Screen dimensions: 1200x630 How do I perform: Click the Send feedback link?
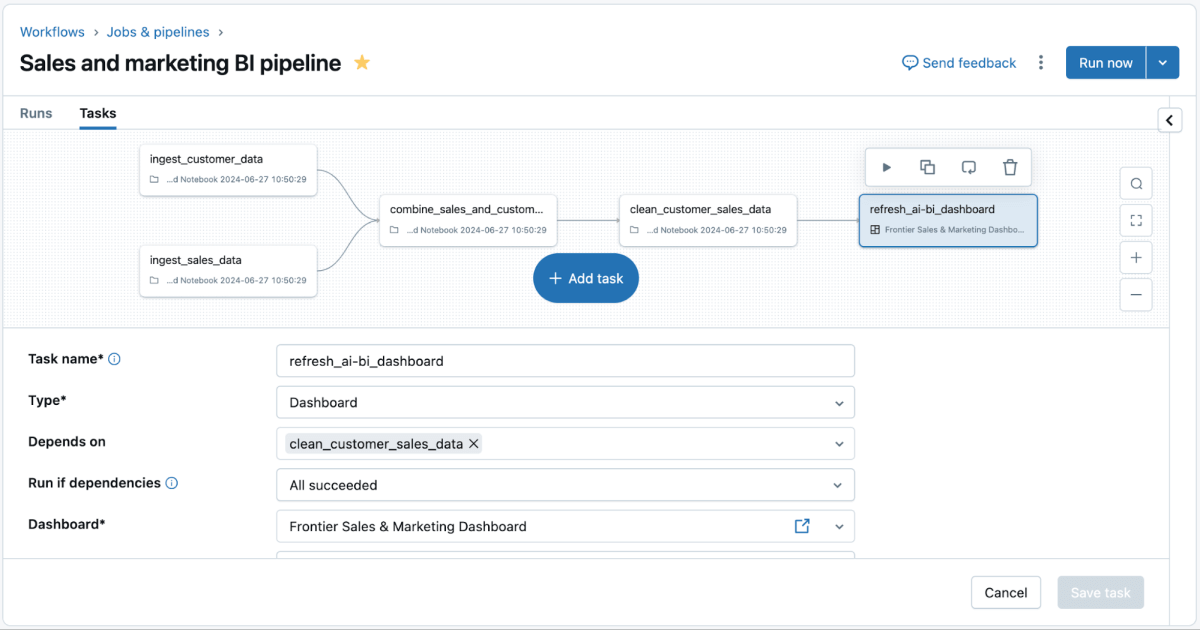[x=958, y=62]
